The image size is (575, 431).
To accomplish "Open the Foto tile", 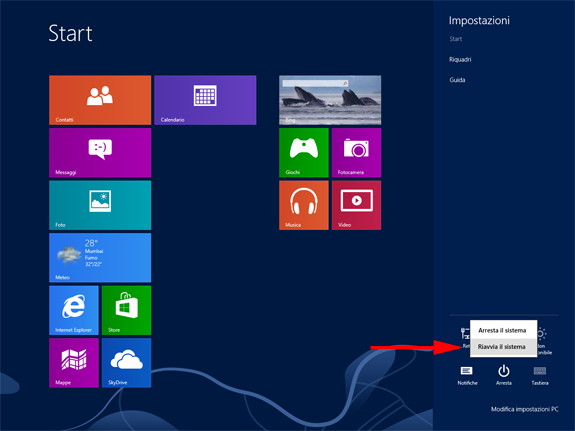I will pos(100,205).
